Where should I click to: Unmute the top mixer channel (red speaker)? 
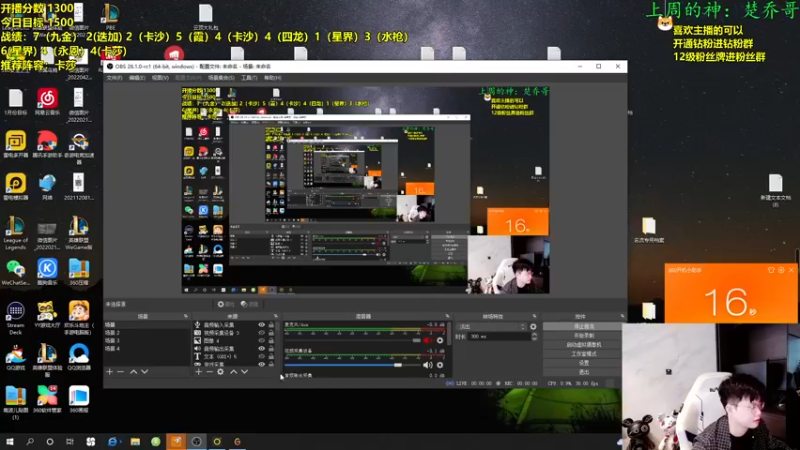tap(428, 340)
